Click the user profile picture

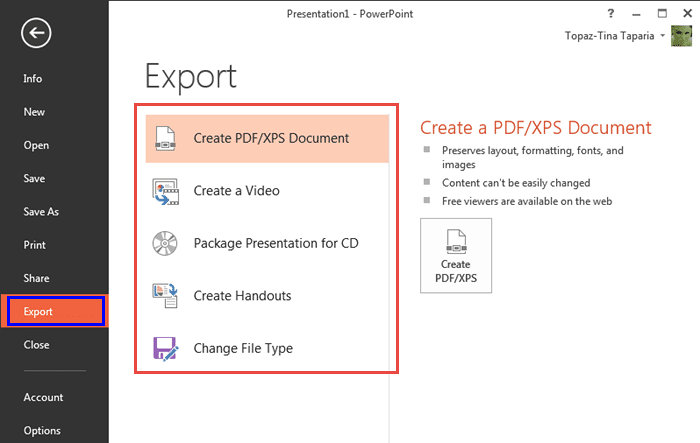681,36
